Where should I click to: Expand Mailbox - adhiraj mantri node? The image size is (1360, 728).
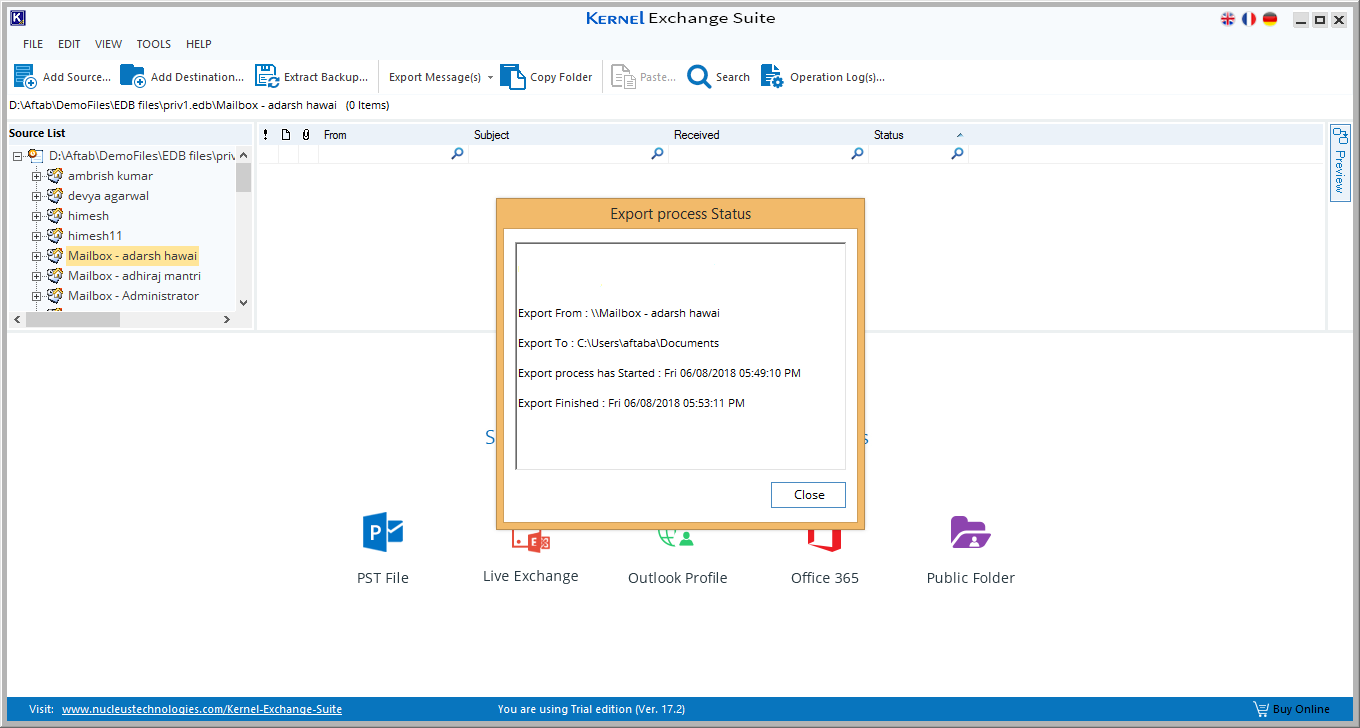tap(37, 276)
